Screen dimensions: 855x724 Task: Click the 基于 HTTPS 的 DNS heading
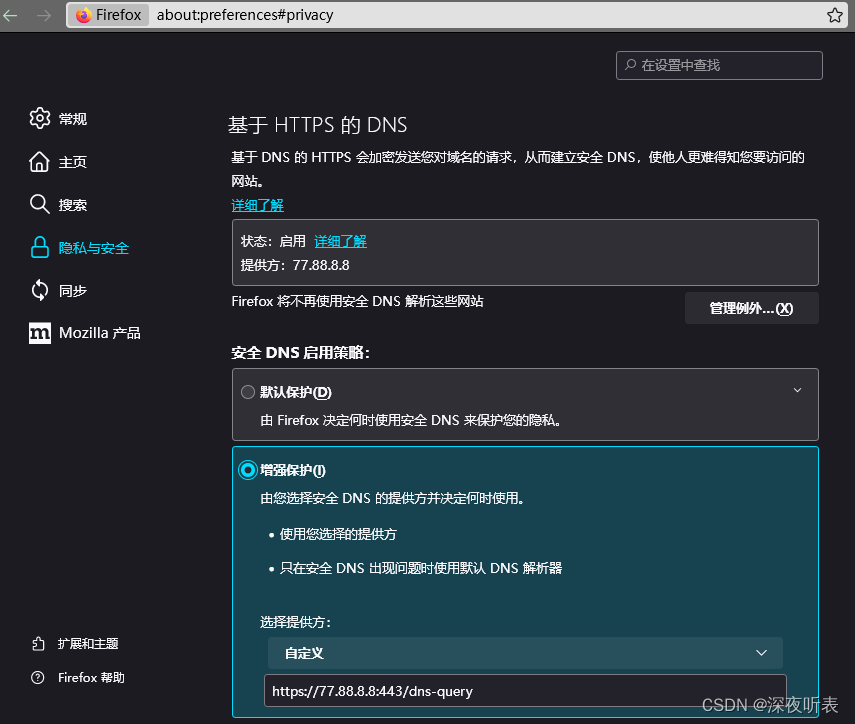point(317,125)
